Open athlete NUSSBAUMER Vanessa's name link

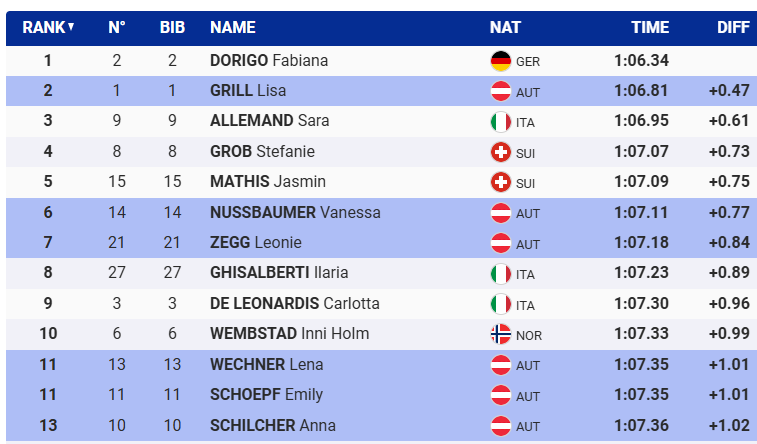point(295,212)
